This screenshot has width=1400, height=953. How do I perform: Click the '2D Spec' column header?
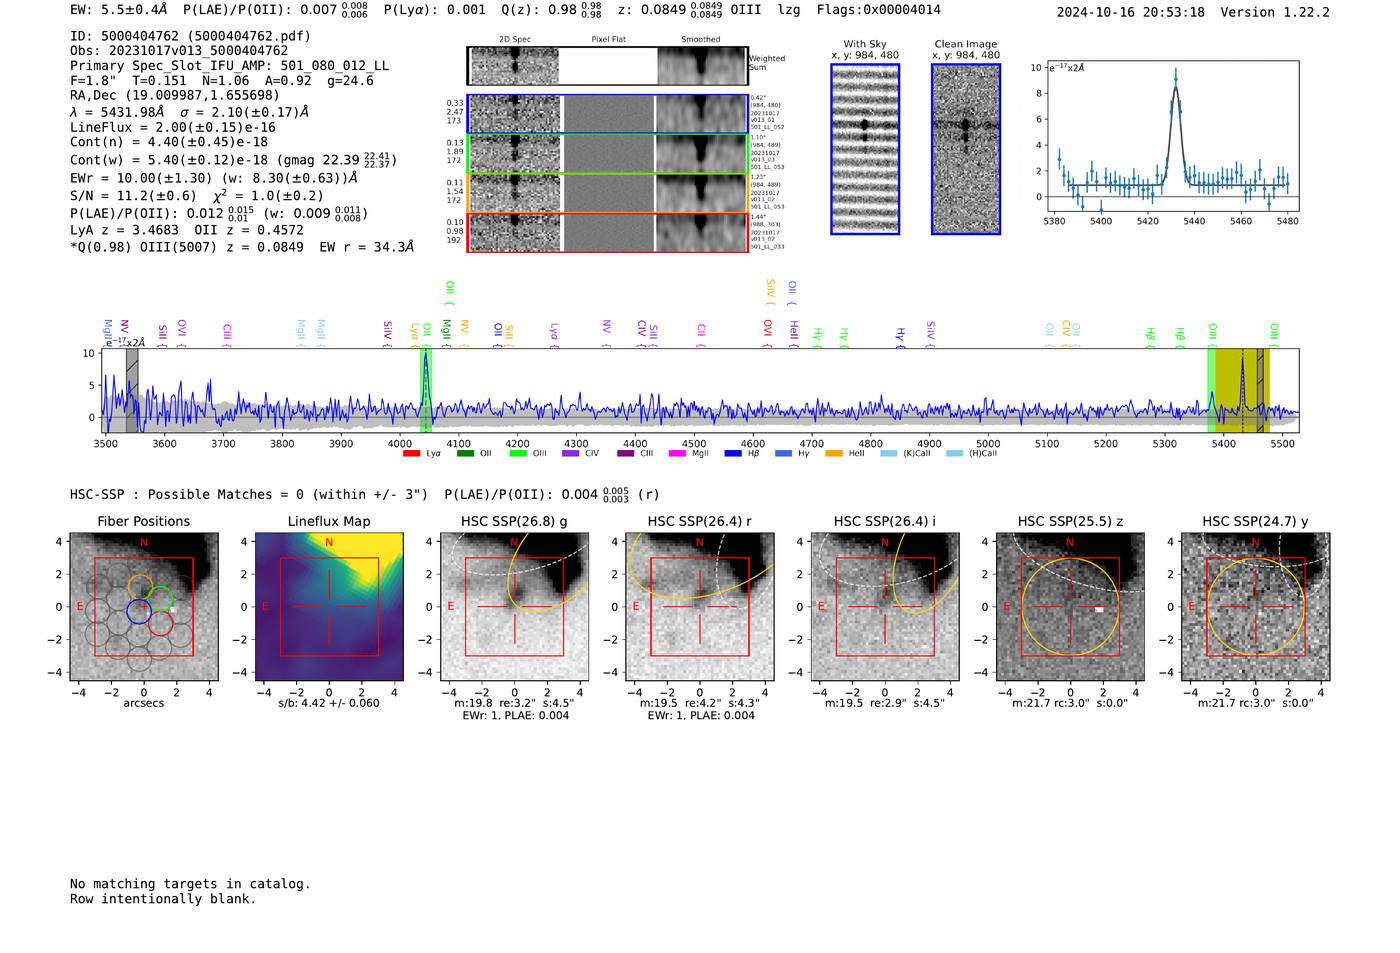[x=515, y=40]
